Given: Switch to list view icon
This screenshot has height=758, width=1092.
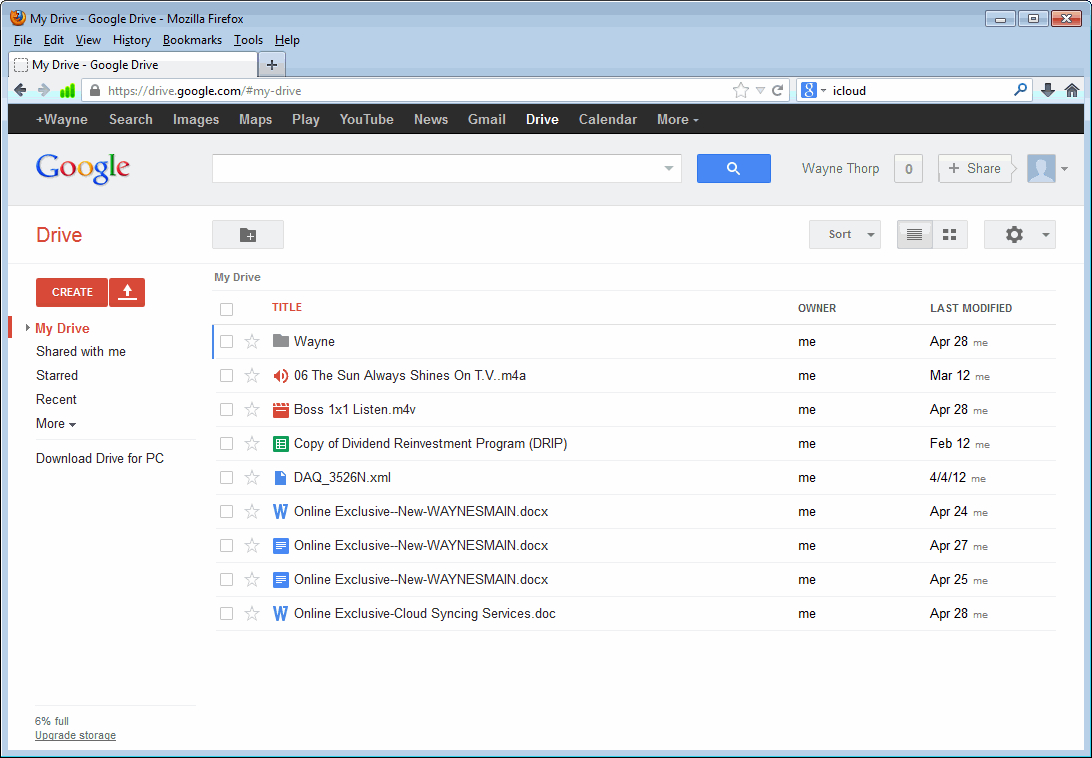Looking at the screenshot, I should pos(914,235).
